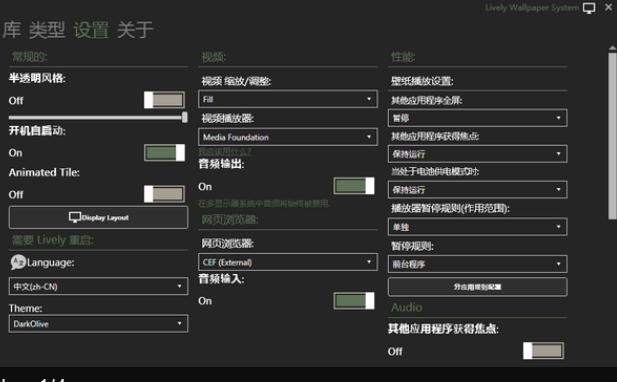Click the Display Layout button
The height and width of the screenshot is (382, 617).
coord(98,218)
